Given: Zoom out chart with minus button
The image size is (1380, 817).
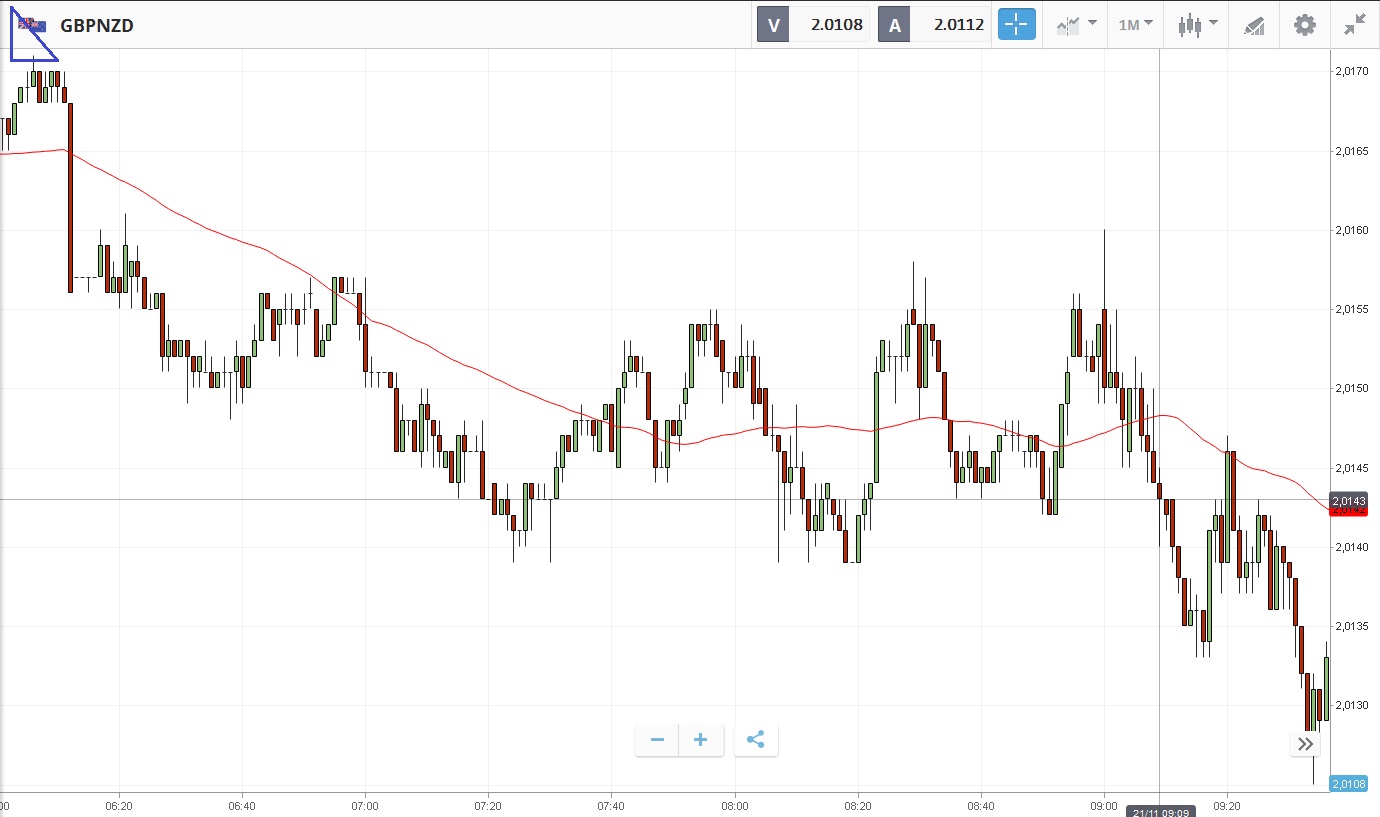Looking at the screenshot, I should (x=657, y=740).
